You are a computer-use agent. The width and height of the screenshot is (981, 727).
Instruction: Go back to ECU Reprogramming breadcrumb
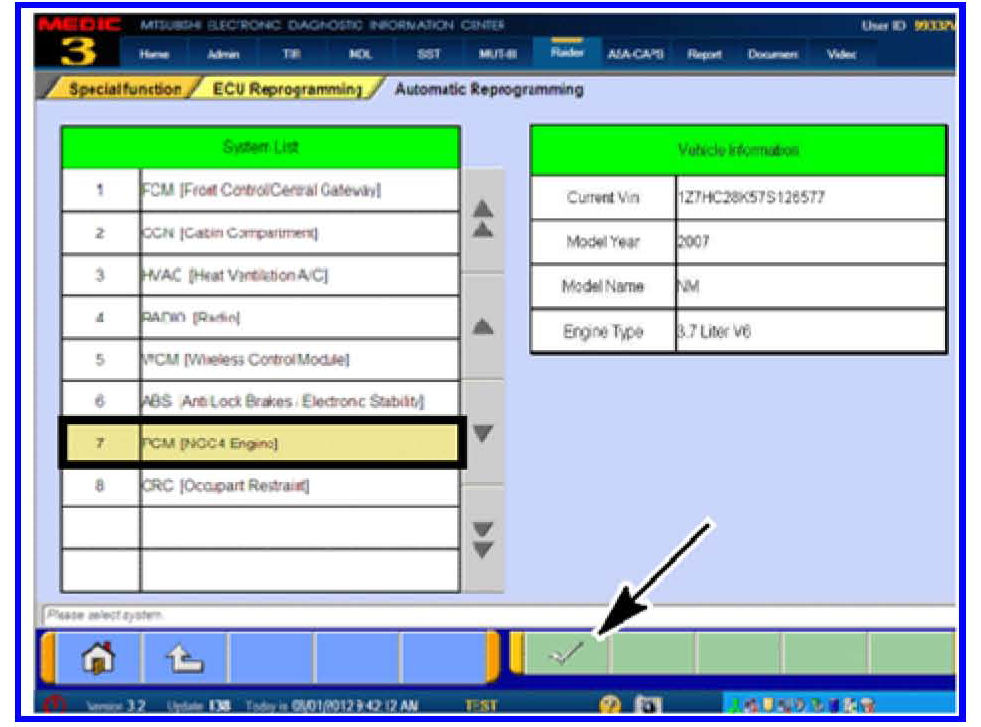pyautogui.click(x=286, y=89)
